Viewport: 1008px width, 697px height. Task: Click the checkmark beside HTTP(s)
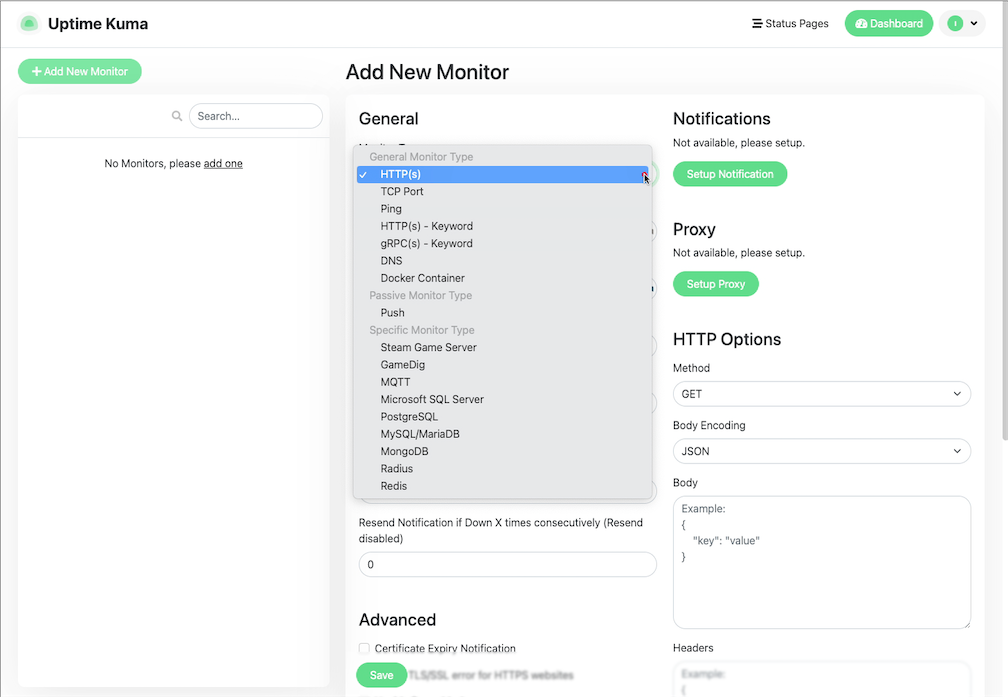point(363,174)
